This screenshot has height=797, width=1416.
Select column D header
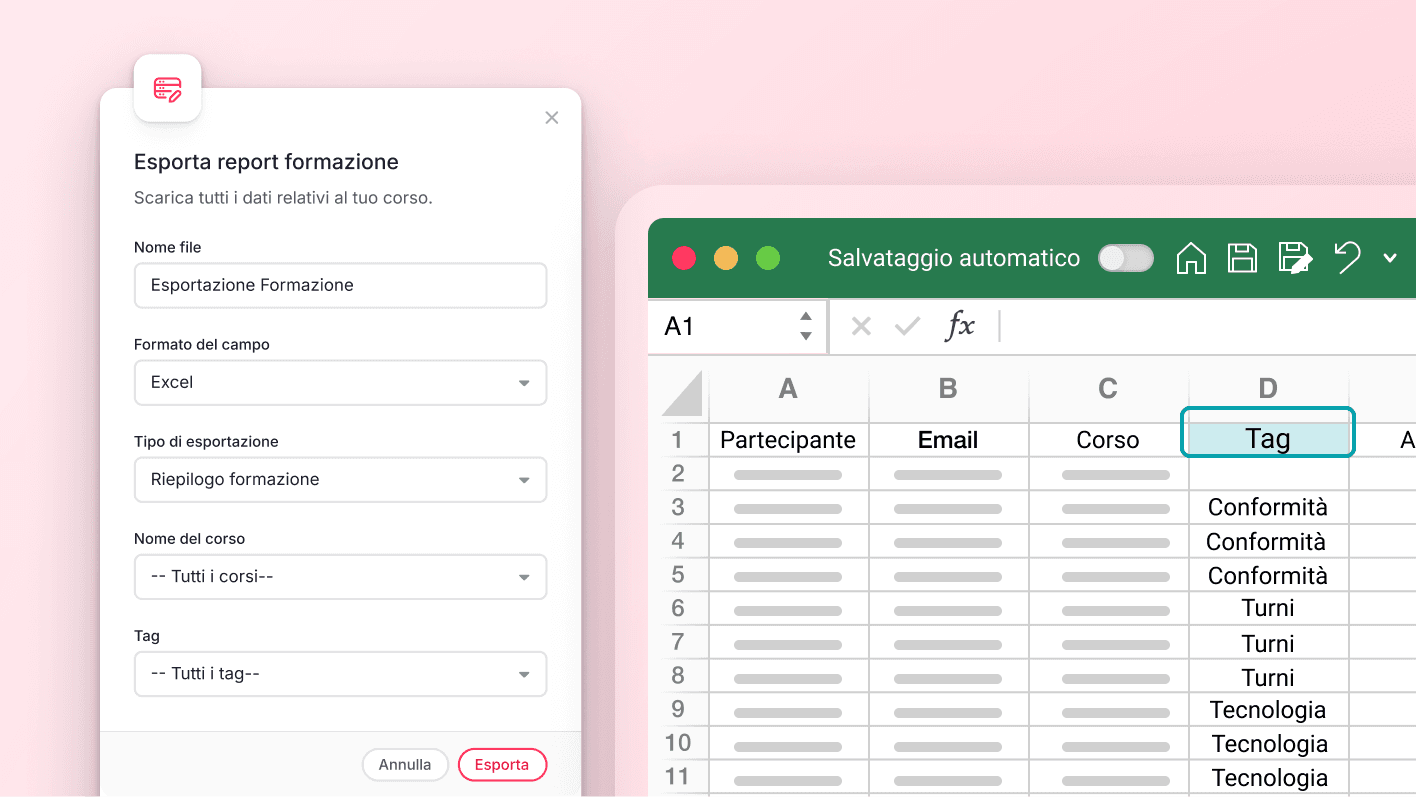(x=1268, y=389)
